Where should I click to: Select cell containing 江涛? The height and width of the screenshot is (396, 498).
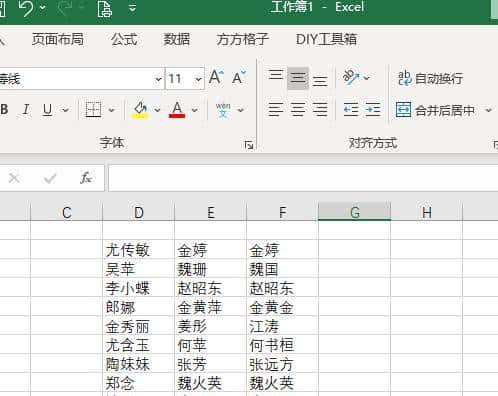[x=283, y=325]
